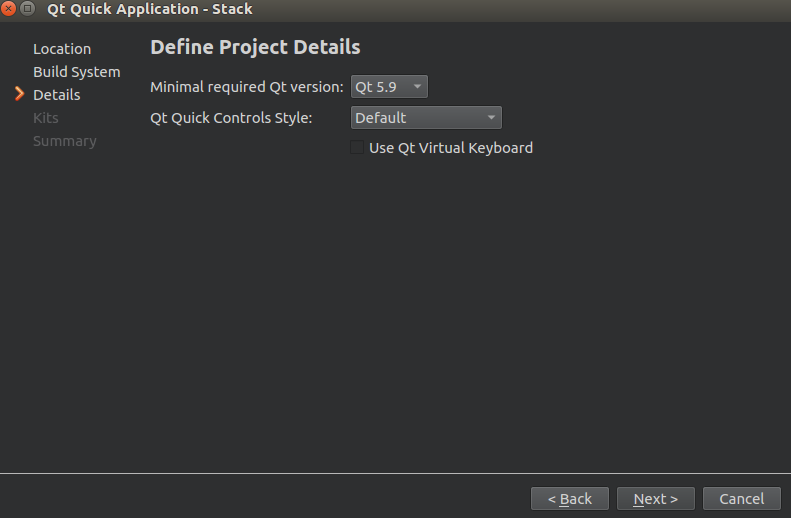Select the Build System step in sidebar

77,72
